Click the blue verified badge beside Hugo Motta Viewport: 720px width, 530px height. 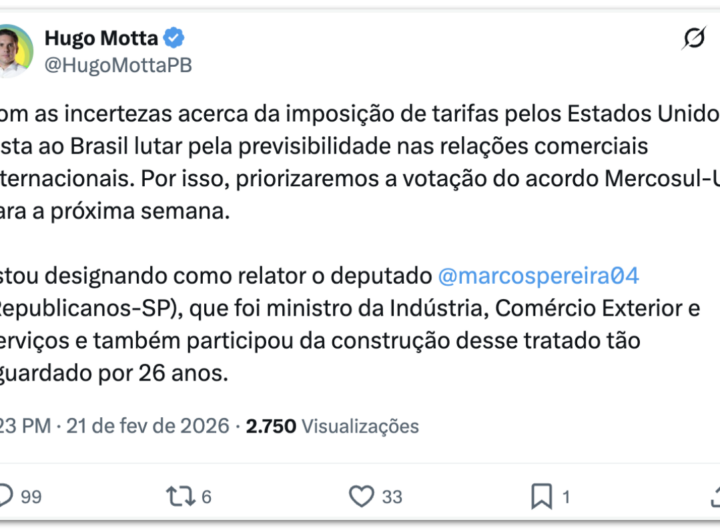(x=174, y=39)
